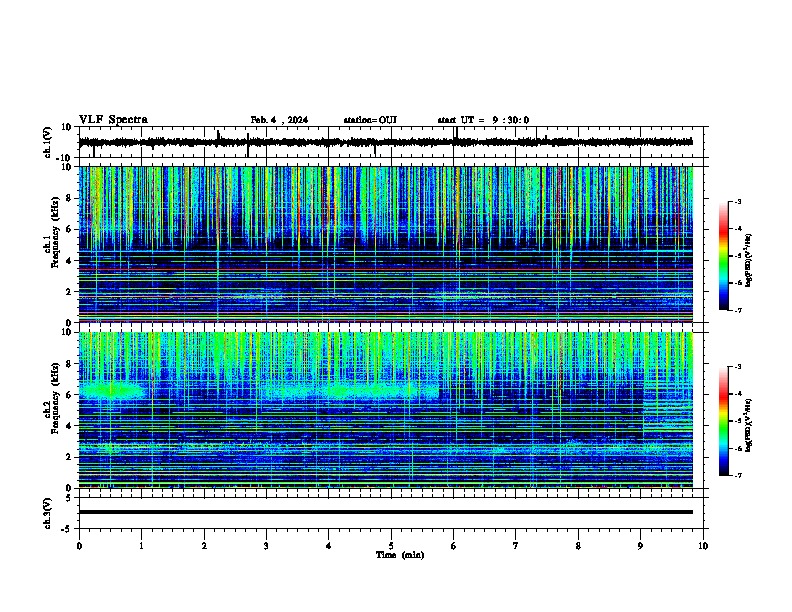Click the 4 kHz tick label on ch.1 spectrogram
Screen dimensions: 792x612
point(70,261)
